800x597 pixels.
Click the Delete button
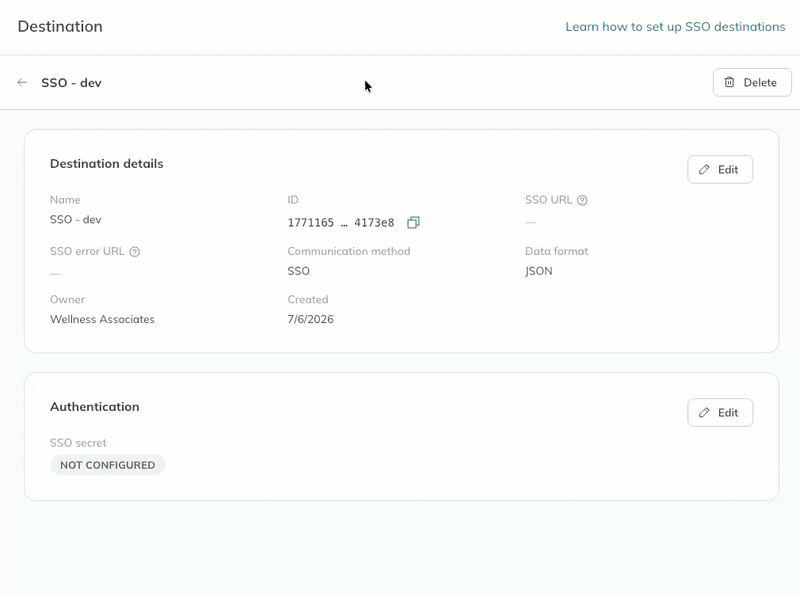point(752,82)
